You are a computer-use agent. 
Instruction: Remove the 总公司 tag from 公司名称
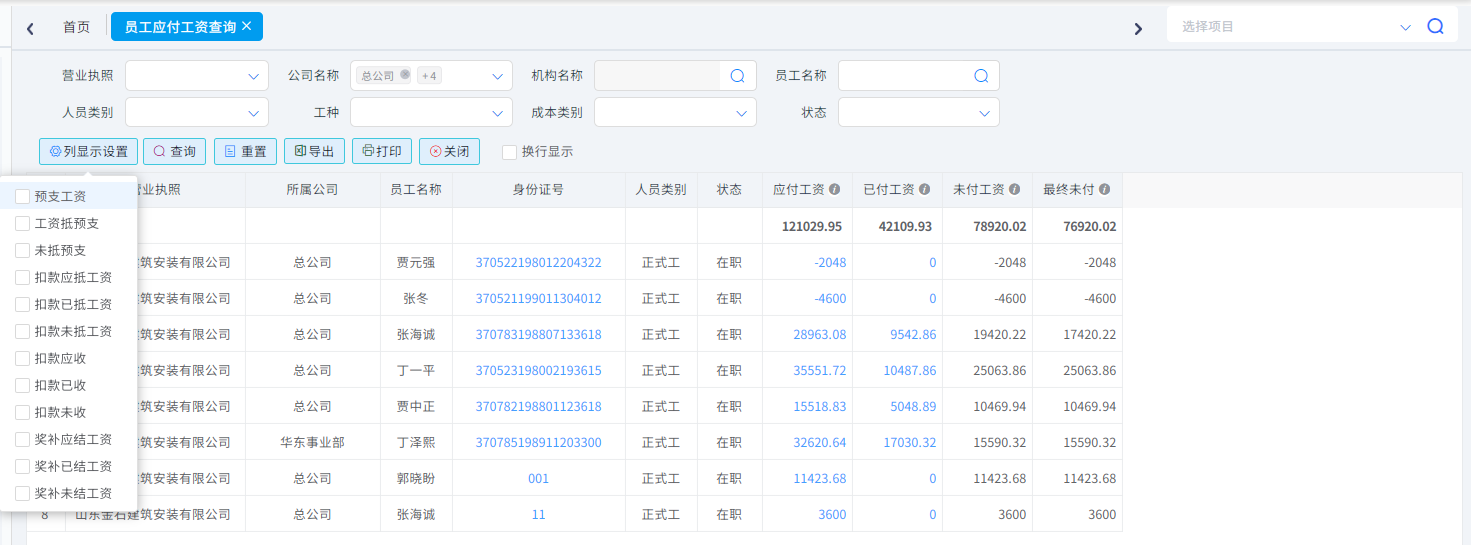405,75
